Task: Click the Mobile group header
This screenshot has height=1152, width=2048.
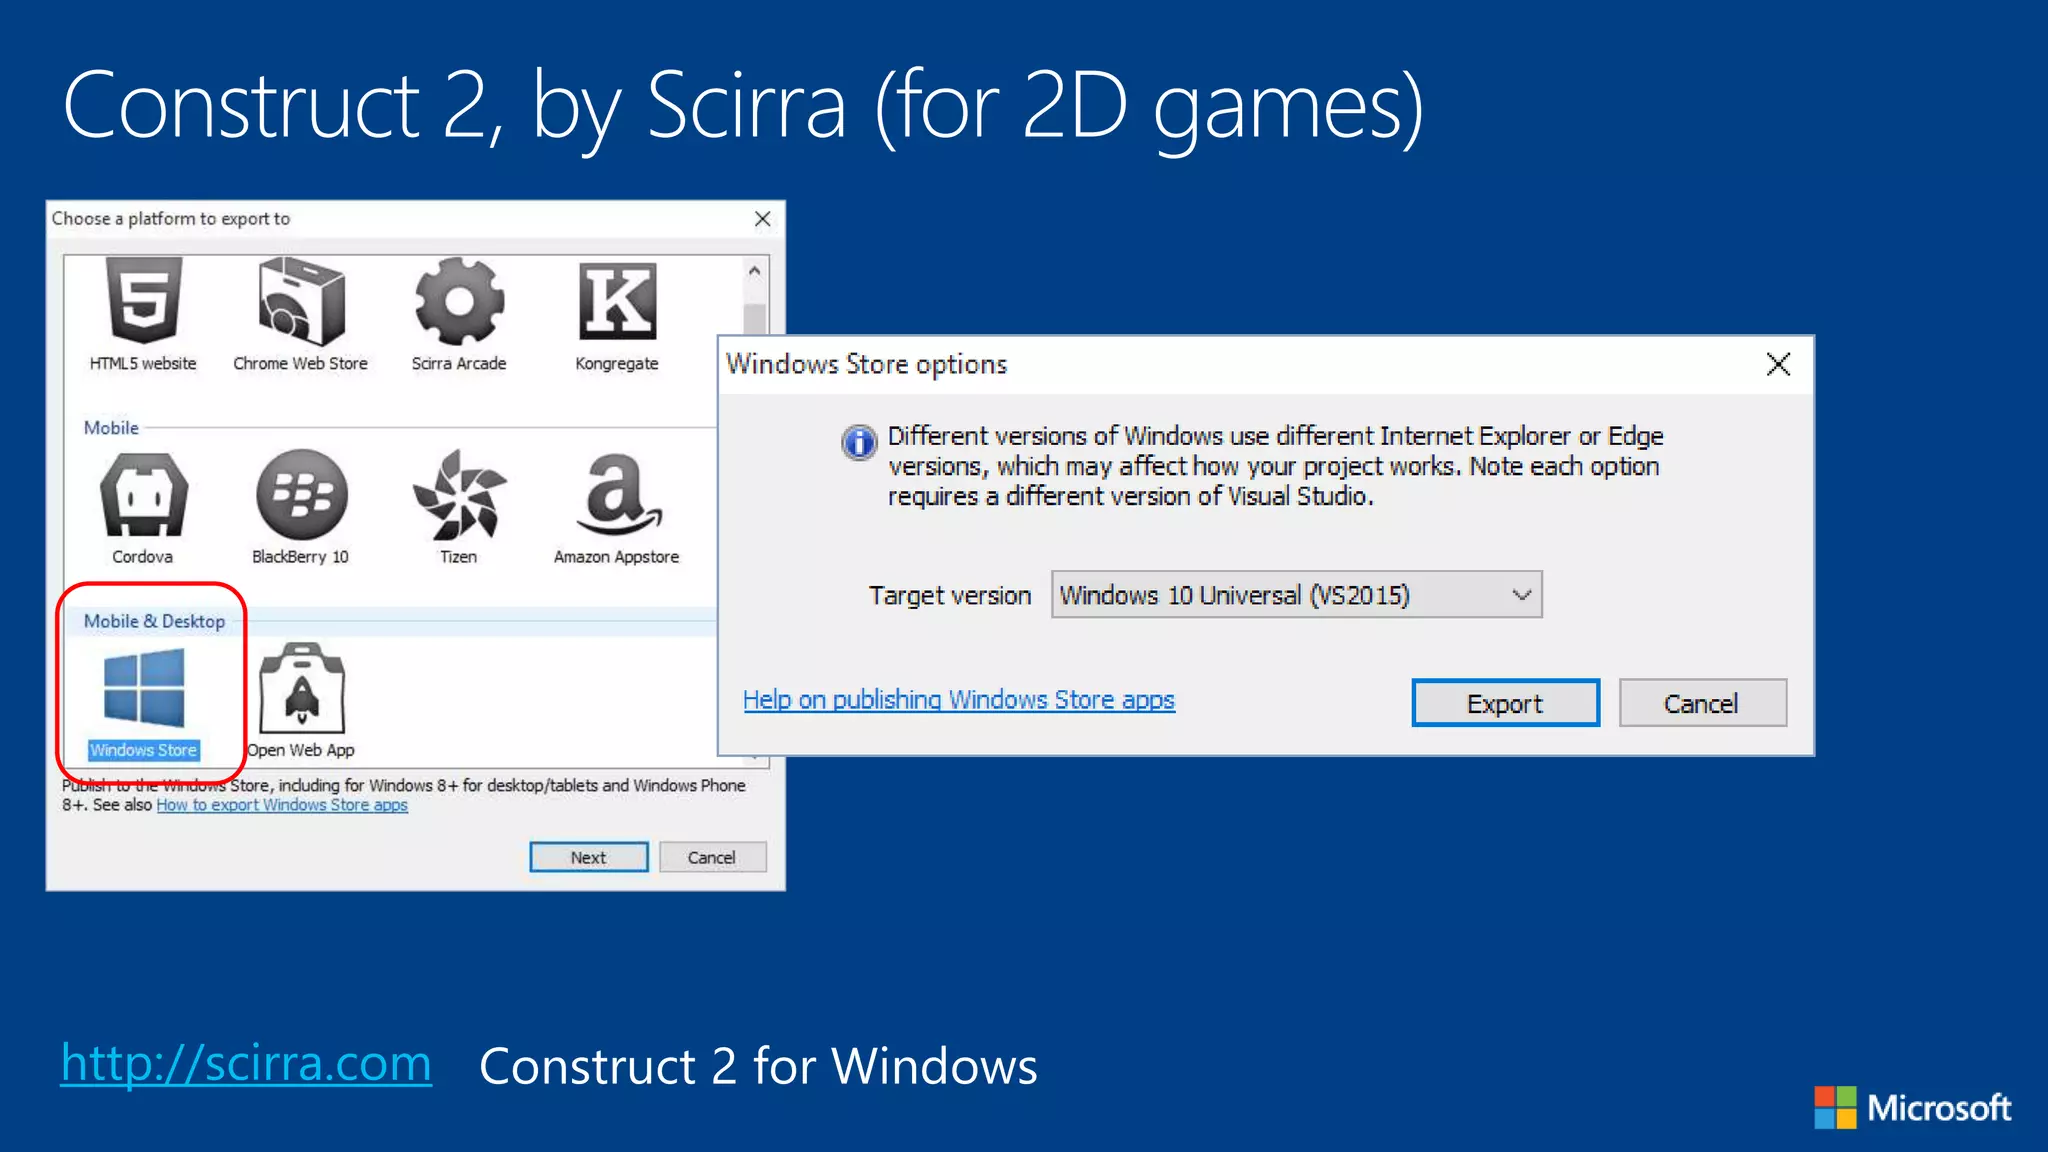Action: pos(111,428)
